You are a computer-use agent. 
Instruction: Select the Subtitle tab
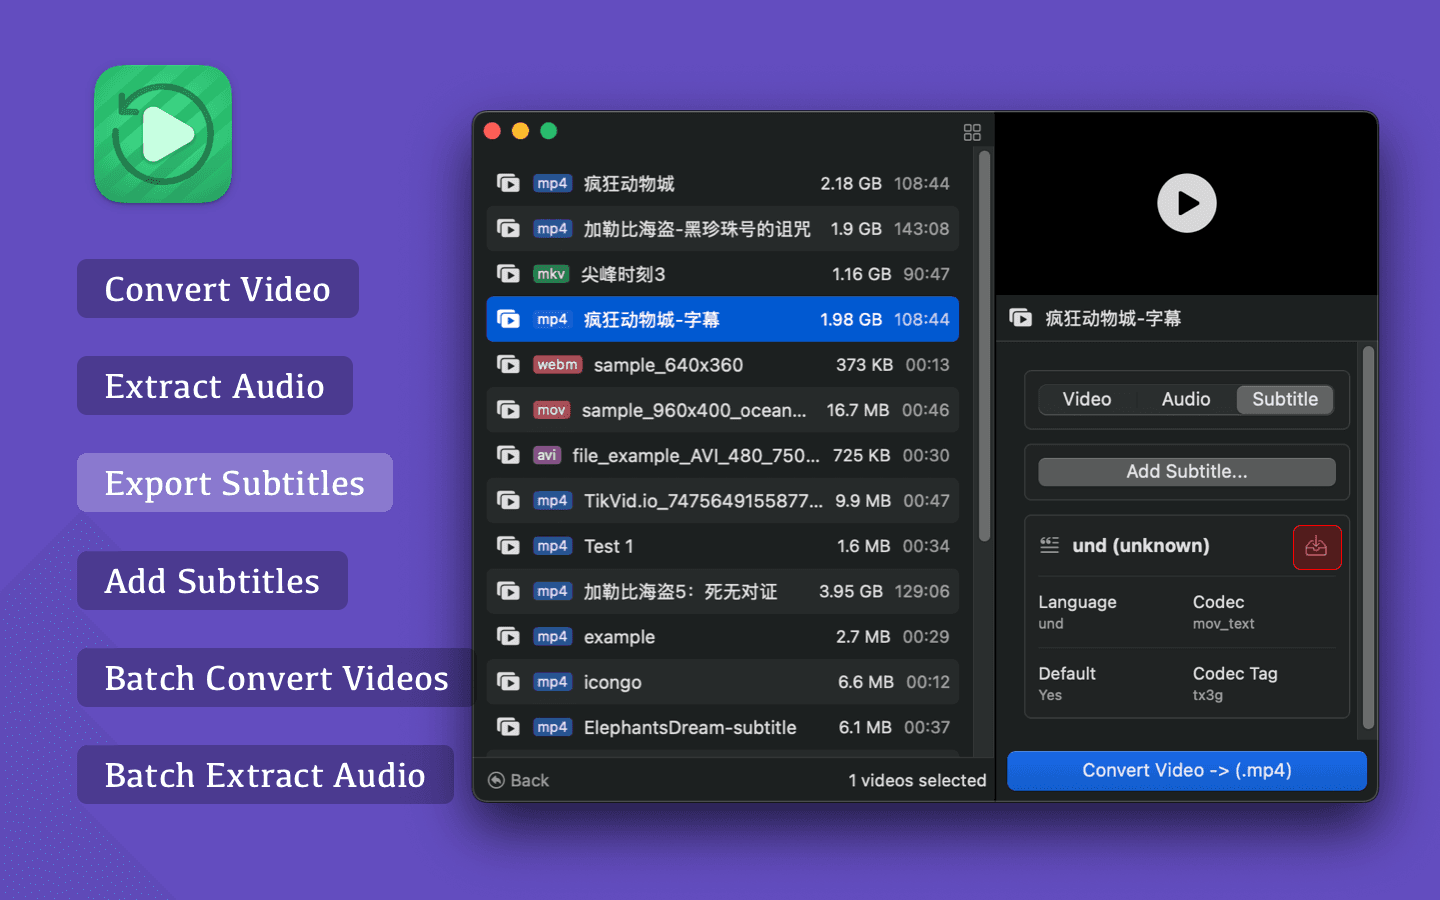[1285, 399]
